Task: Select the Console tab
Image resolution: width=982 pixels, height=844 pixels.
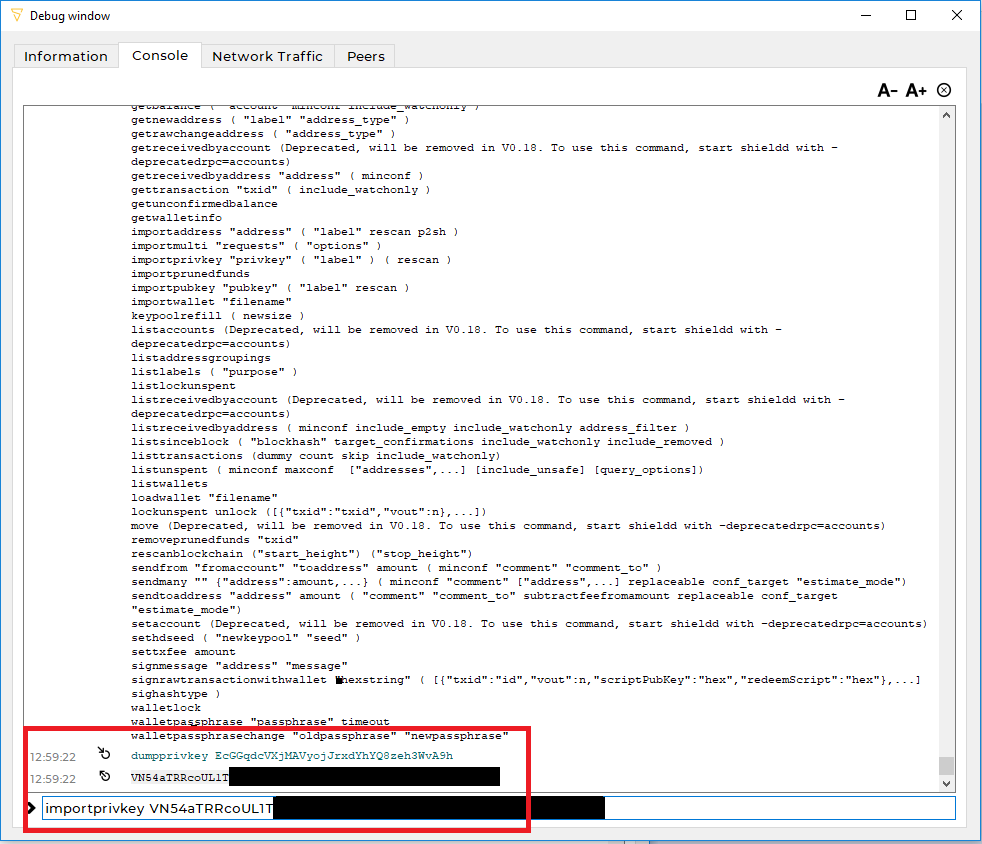Action: click(160, 56)
